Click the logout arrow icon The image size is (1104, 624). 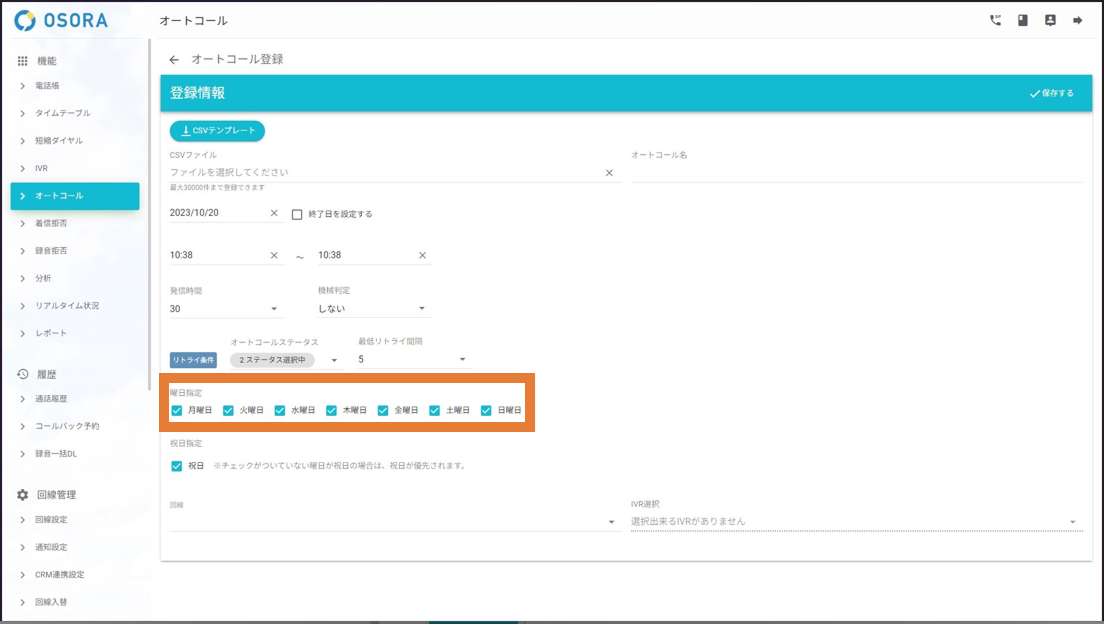(1078, 20)
